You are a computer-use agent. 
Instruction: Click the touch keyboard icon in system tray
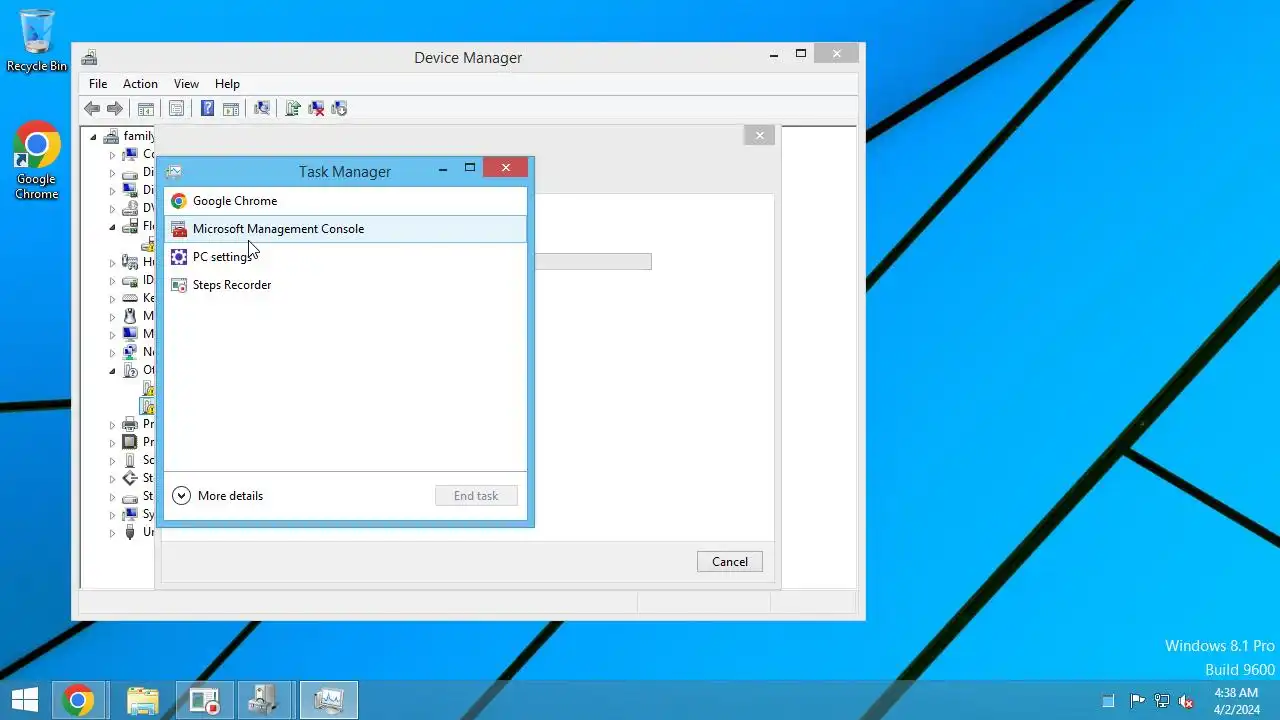1107,701
